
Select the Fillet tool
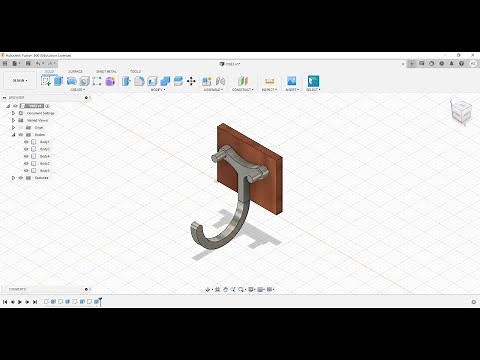tap(139, 81)
